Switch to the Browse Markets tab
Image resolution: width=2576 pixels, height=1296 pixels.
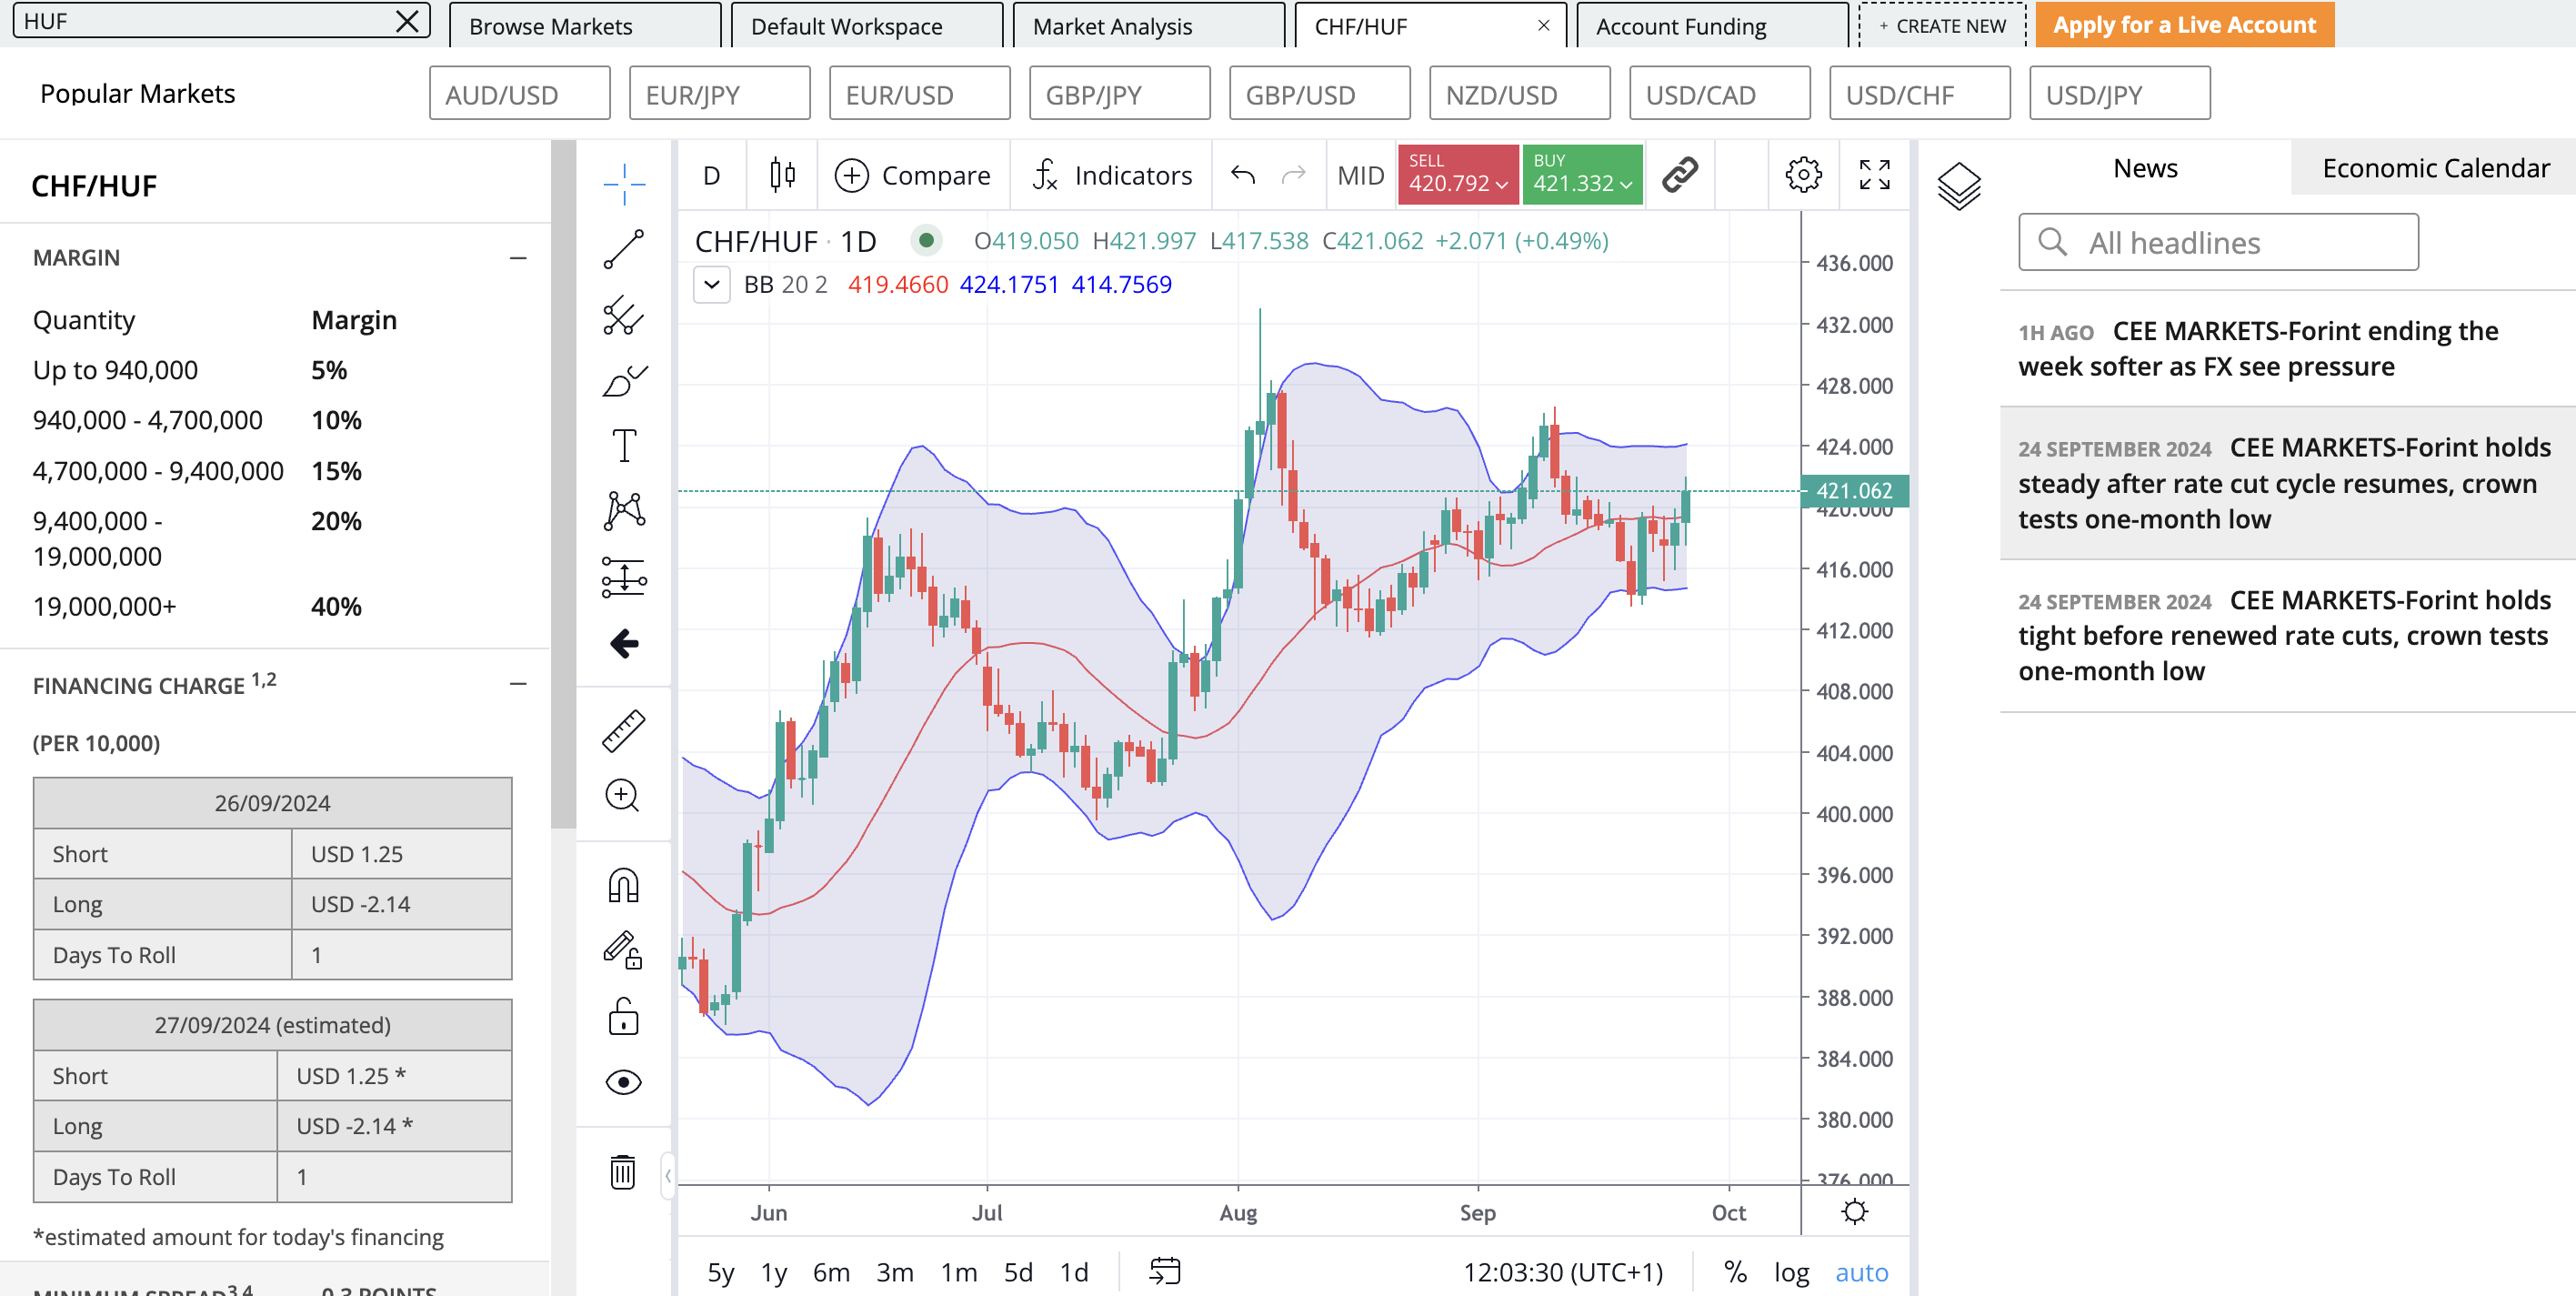[585, 26]
